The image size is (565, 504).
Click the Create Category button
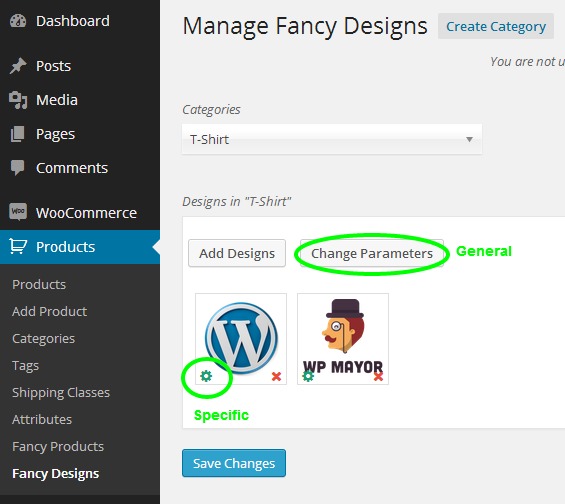coord(496,26)
